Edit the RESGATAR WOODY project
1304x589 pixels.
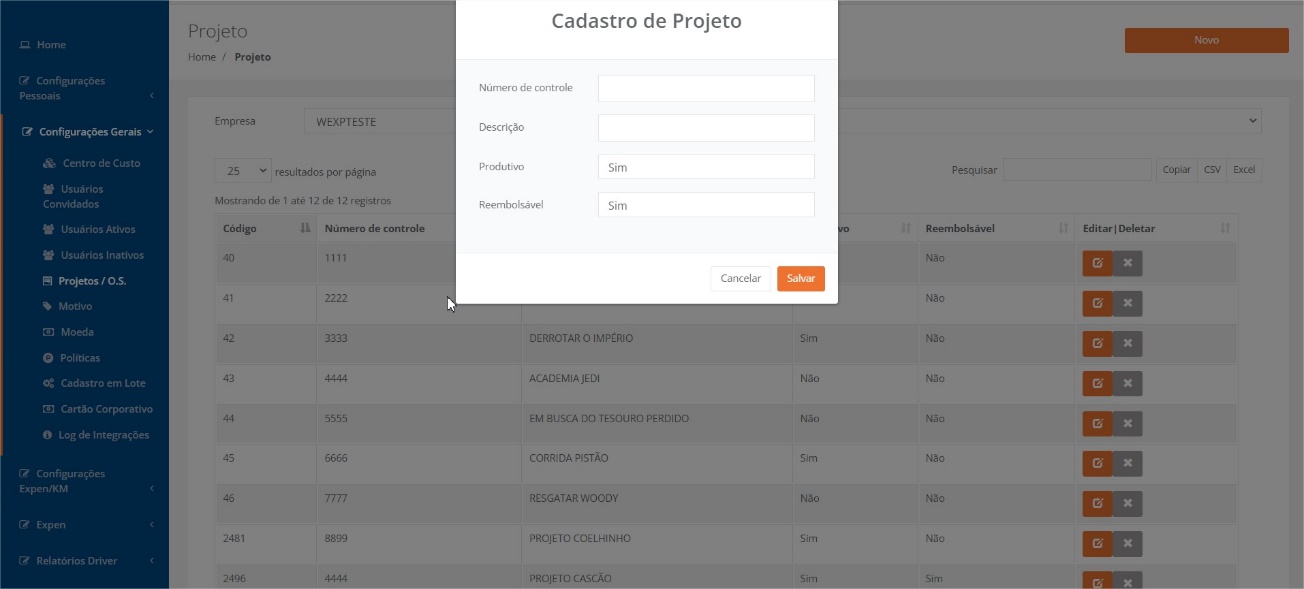coord(1097,503)
